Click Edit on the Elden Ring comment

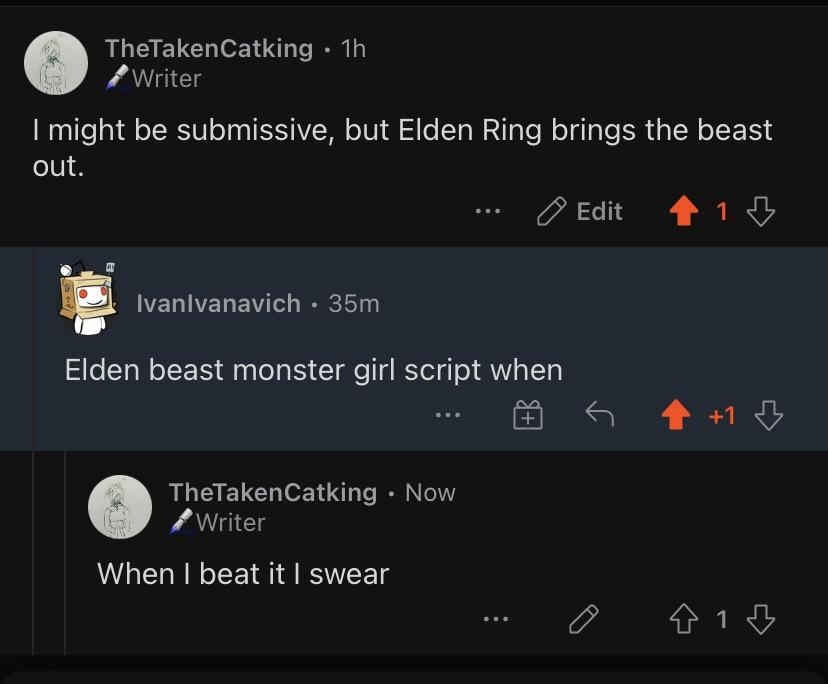tap(581, 211)
